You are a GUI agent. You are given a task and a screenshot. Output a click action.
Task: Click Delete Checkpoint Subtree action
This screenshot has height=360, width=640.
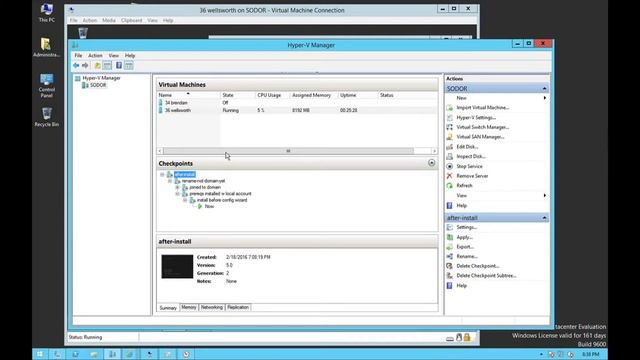tap(486, 276)
